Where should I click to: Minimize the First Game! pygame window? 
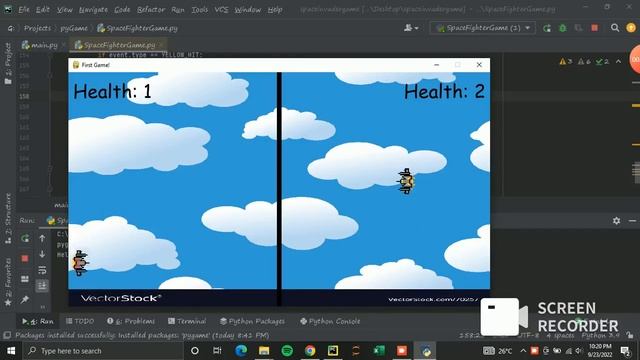point(436,65)
